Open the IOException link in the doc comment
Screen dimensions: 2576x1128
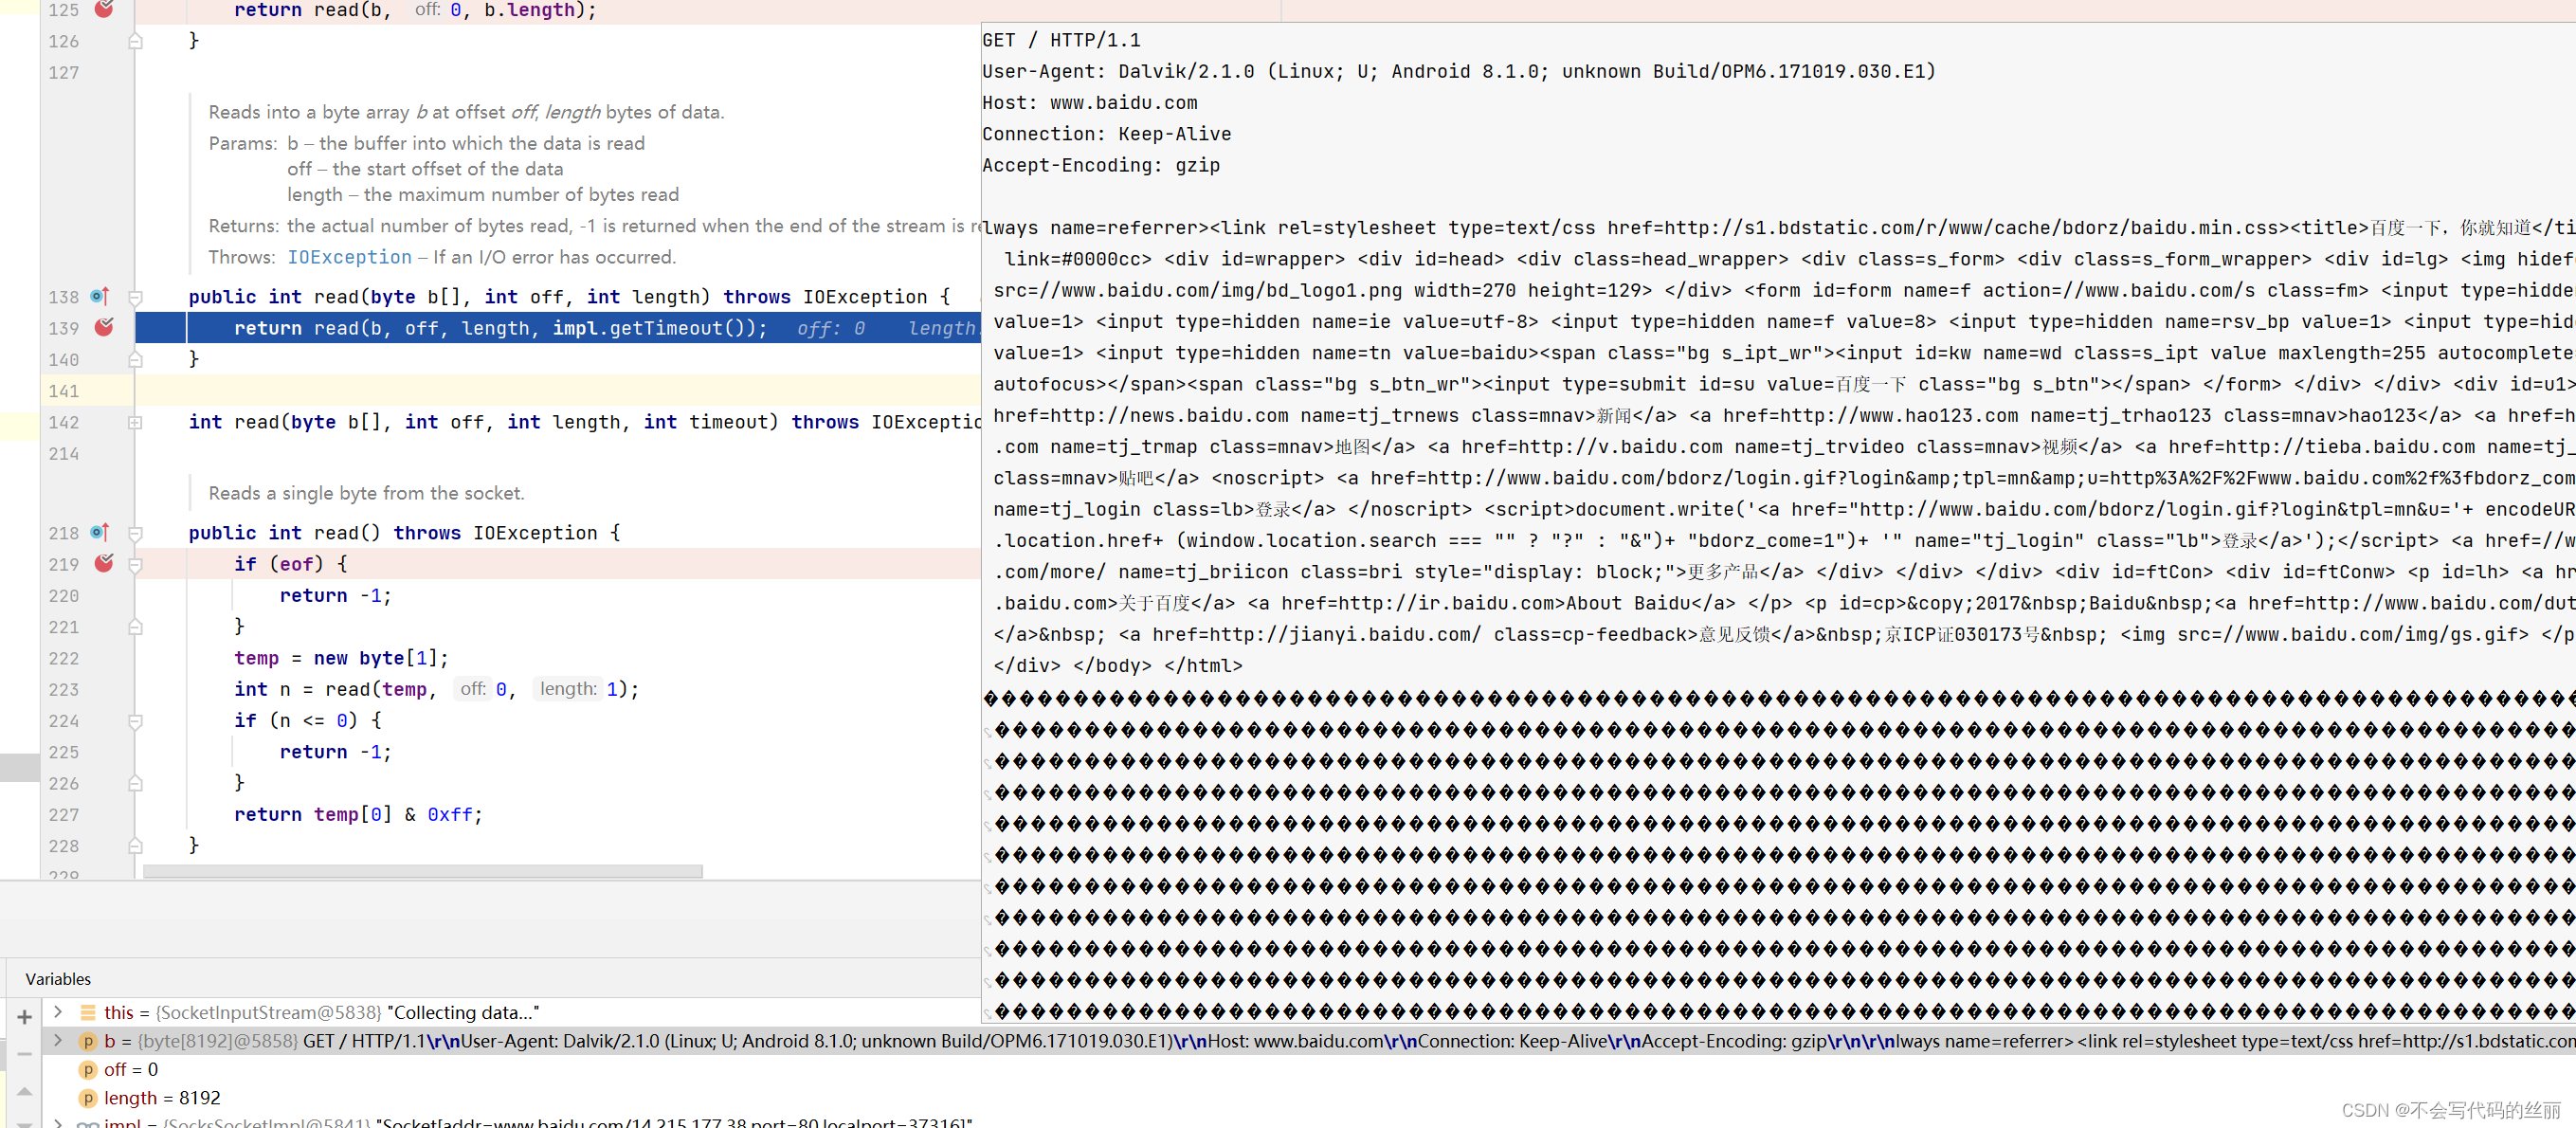350,257
